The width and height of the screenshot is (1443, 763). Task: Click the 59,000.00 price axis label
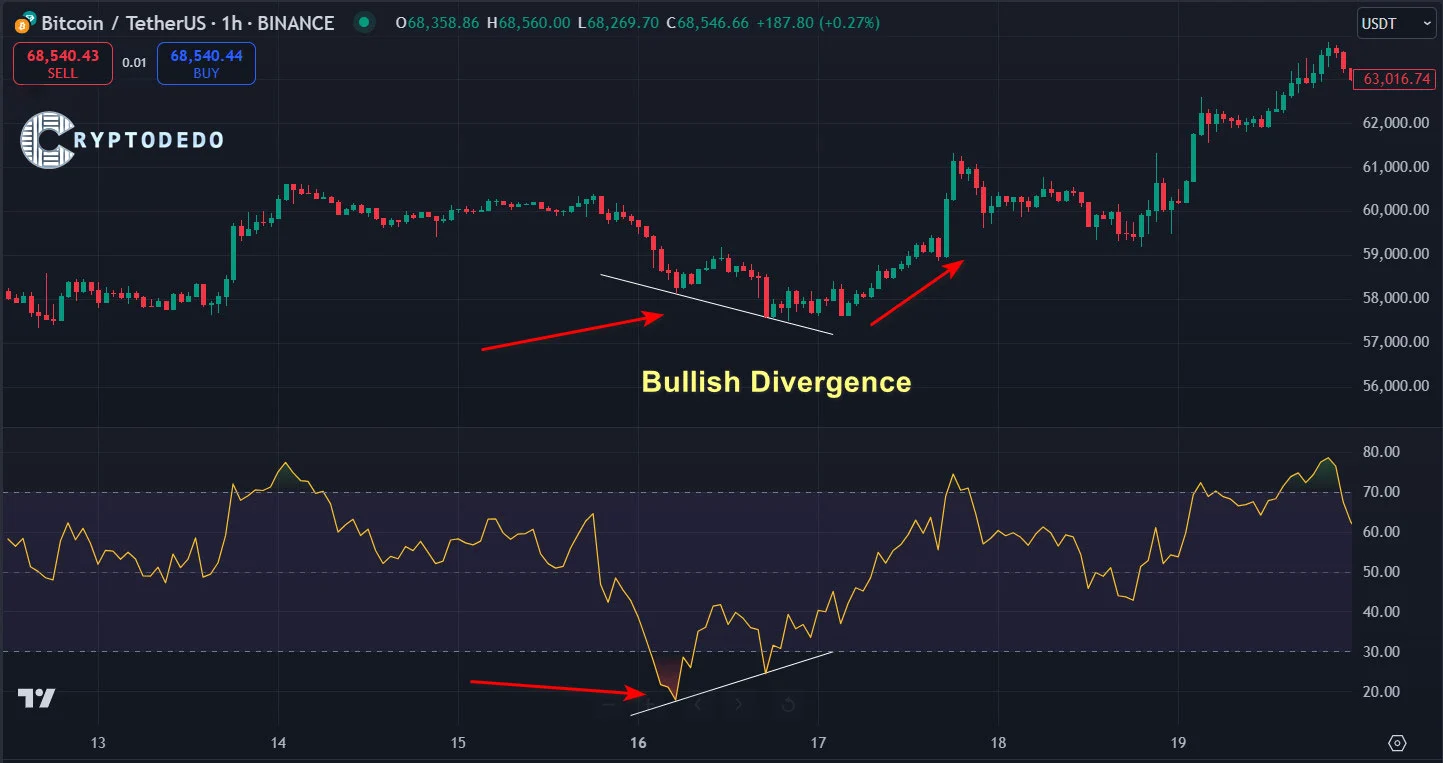pyautogui.click(x=1395, y=254)
